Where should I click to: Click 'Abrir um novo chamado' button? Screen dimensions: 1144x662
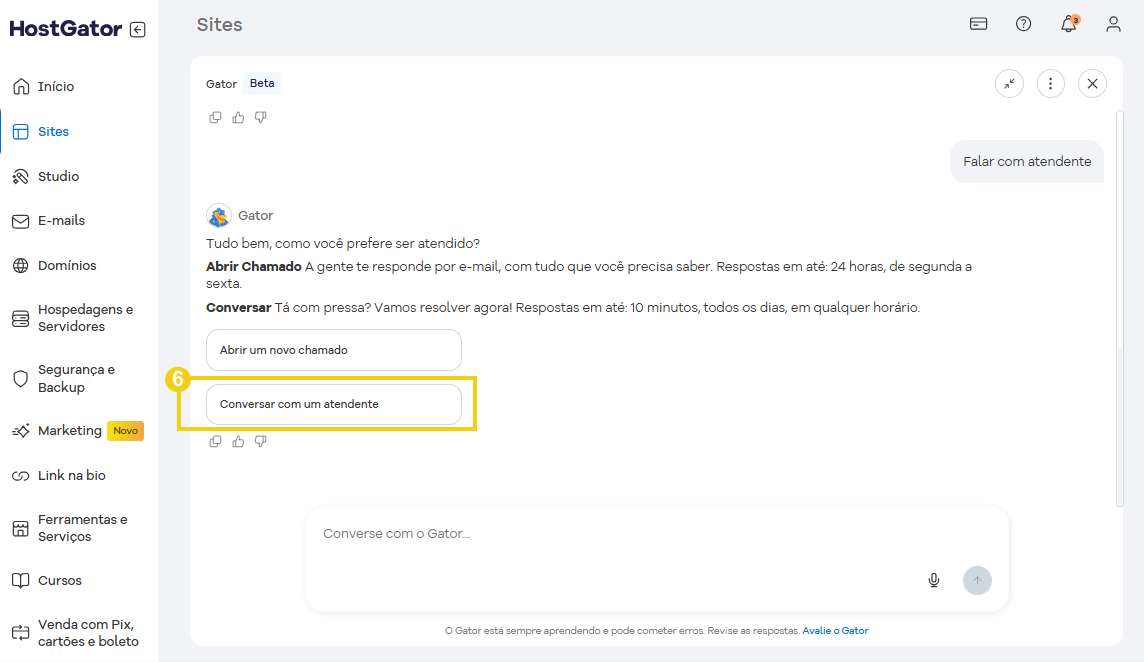click(x=333, y=350)
